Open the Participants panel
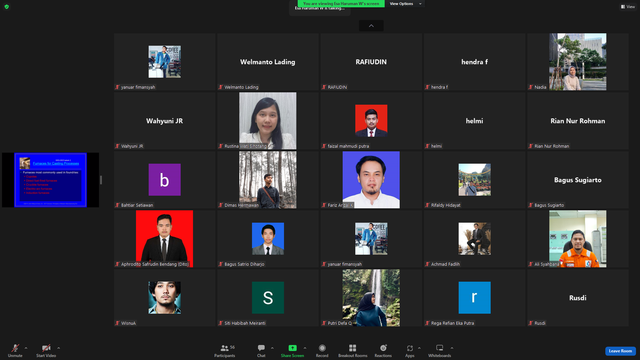Image resolution: width=640 pixels, height=360 pixels. point(225,350)
